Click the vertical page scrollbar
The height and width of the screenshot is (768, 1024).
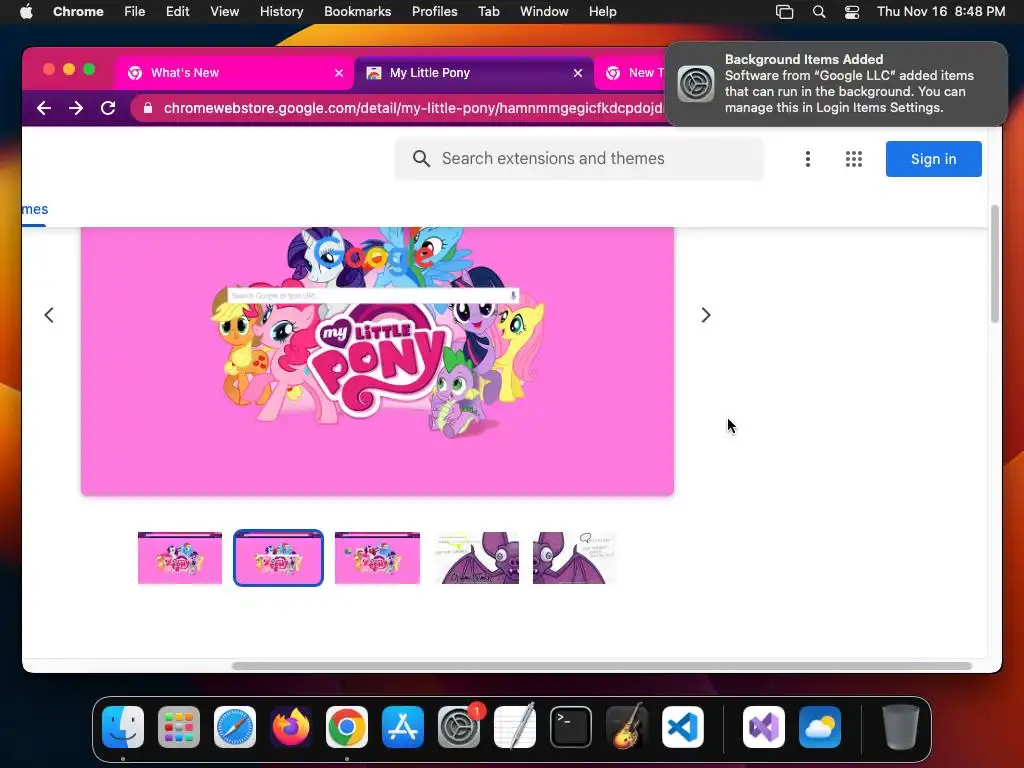click(995, 264)
